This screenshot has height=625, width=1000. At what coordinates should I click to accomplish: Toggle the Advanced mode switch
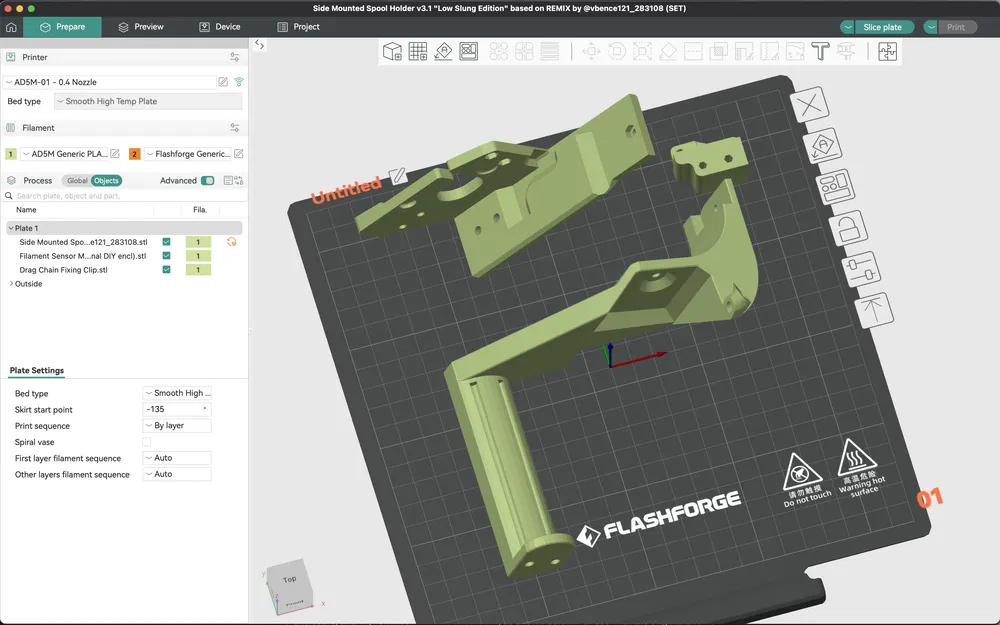[207, 181]
